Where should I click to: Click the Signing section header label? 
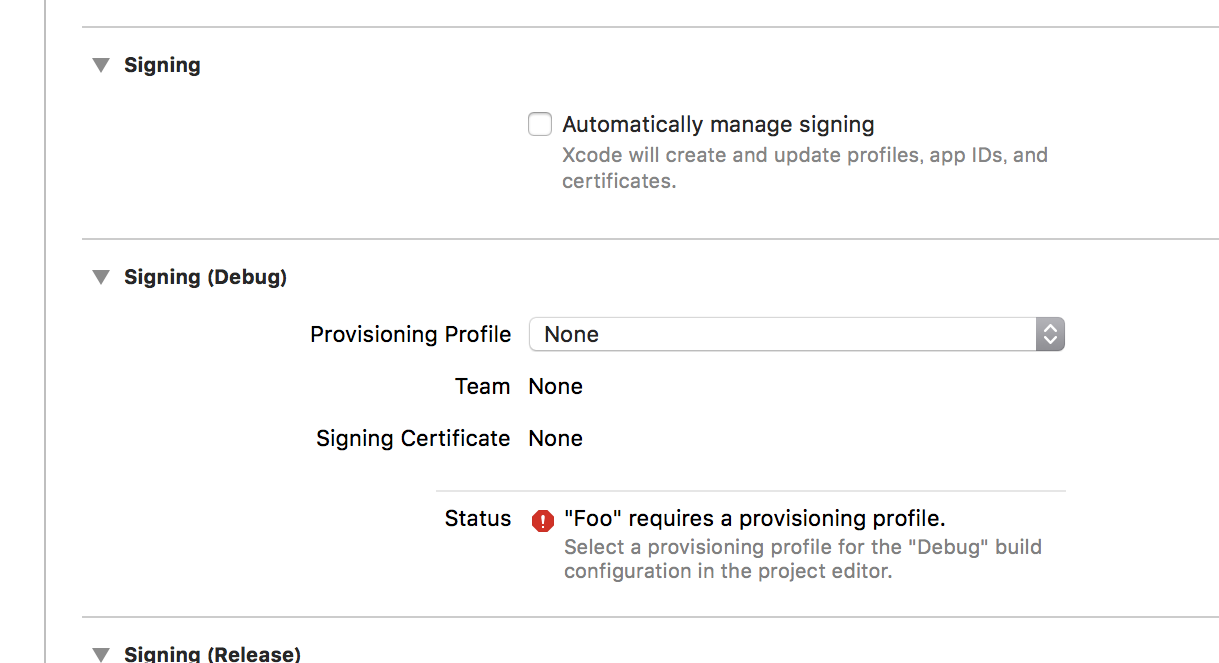pyautogui.click(x=162, y=64)
